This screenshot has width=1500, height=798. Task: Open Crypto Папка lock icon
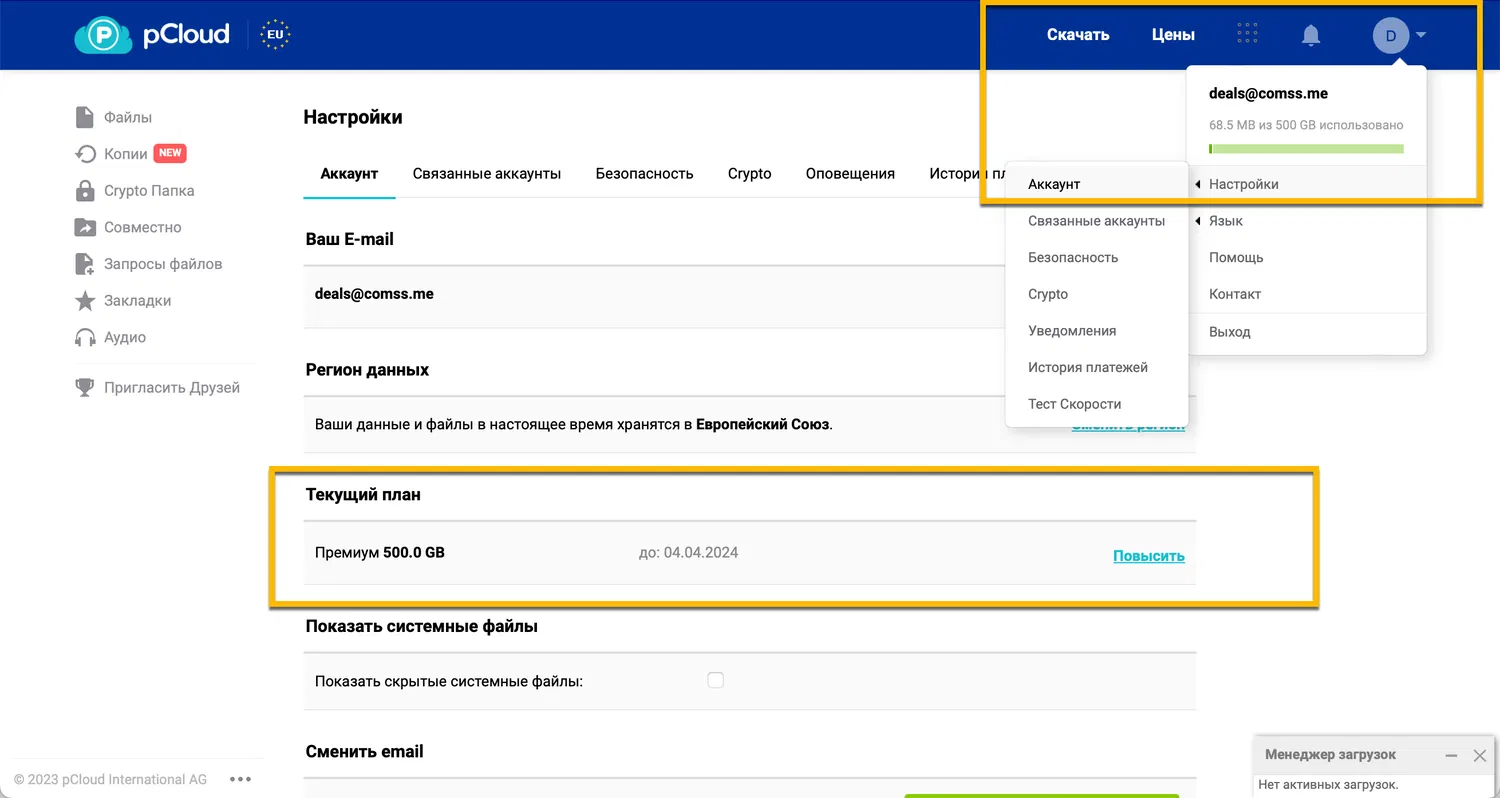(x=85, y=190)
